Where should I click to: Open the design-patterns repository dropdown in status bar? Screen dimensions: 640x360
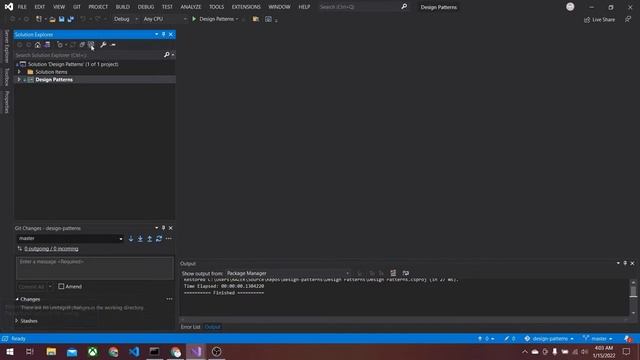pyautogui.click(x=549, y=339)
